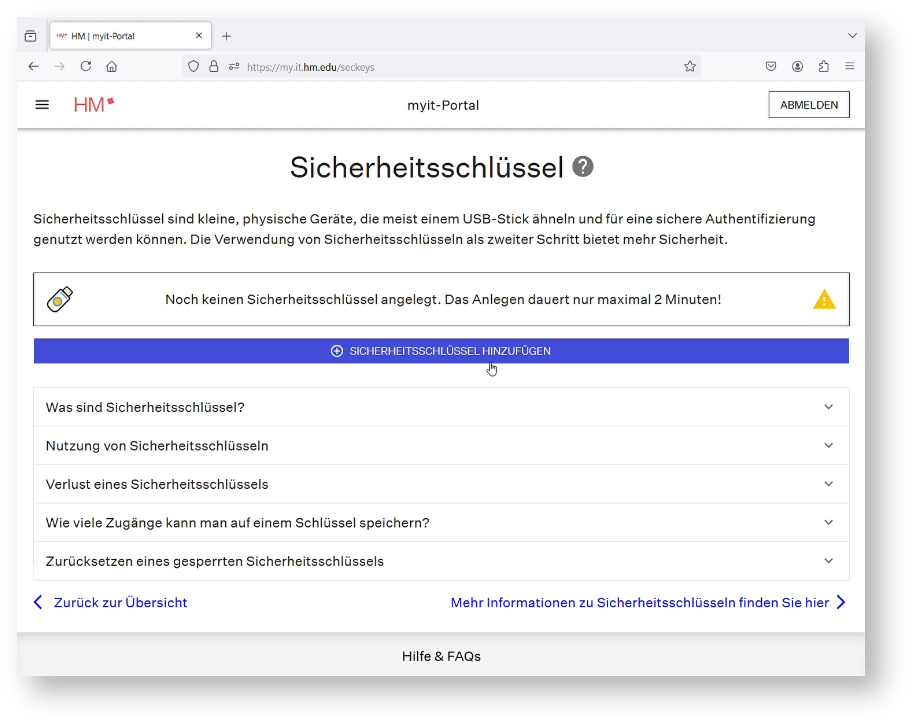This screenshot has width=913, height=724.
Task: Go to browser home page
Action: pyautogui.click(x=112, y=67)
